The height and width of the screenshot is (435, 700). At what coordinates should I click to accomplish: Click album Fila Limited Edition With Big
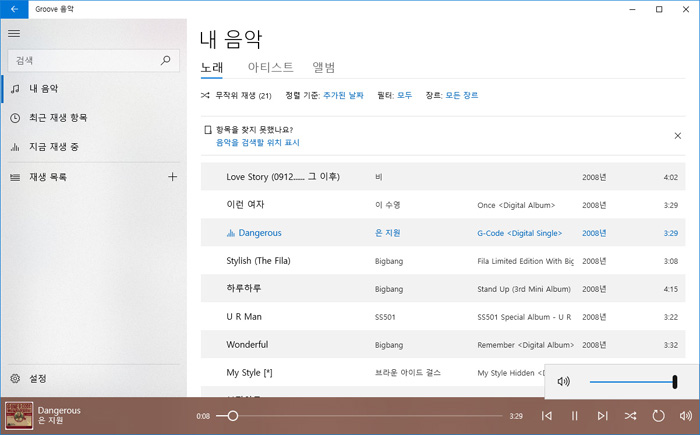pos(525,261)
